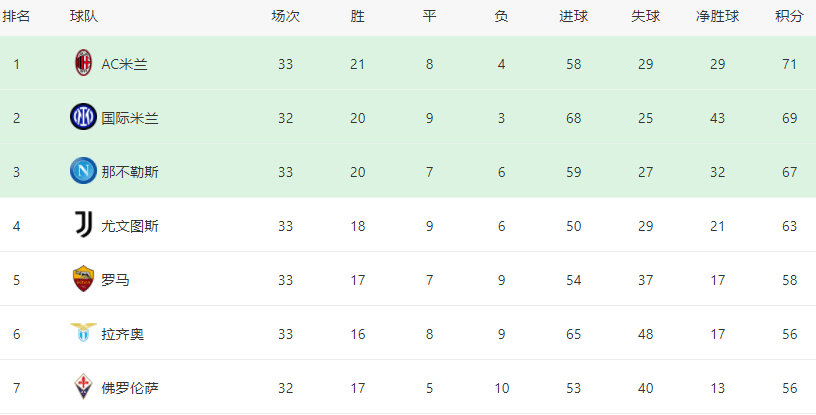Screen dimensions: 816x415
Task: Open the 拉齐奥 team name link
Action: [122, 334]
